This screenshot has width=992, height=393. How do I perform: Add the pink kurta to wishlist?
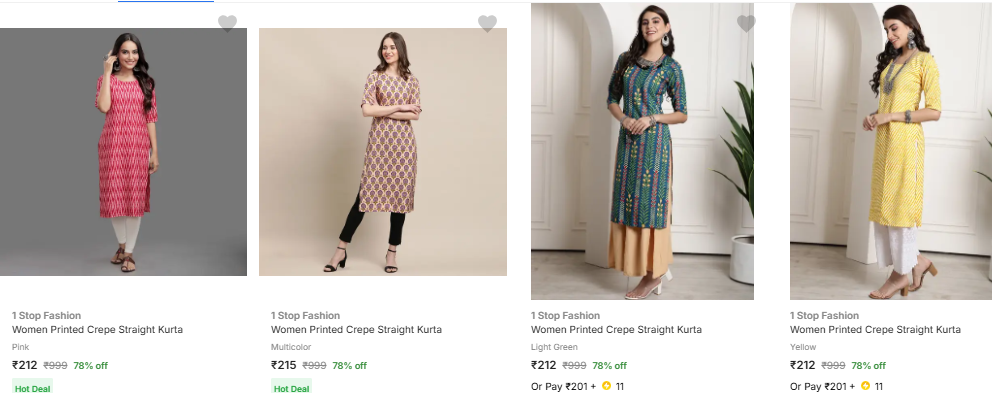click(227, 23)
